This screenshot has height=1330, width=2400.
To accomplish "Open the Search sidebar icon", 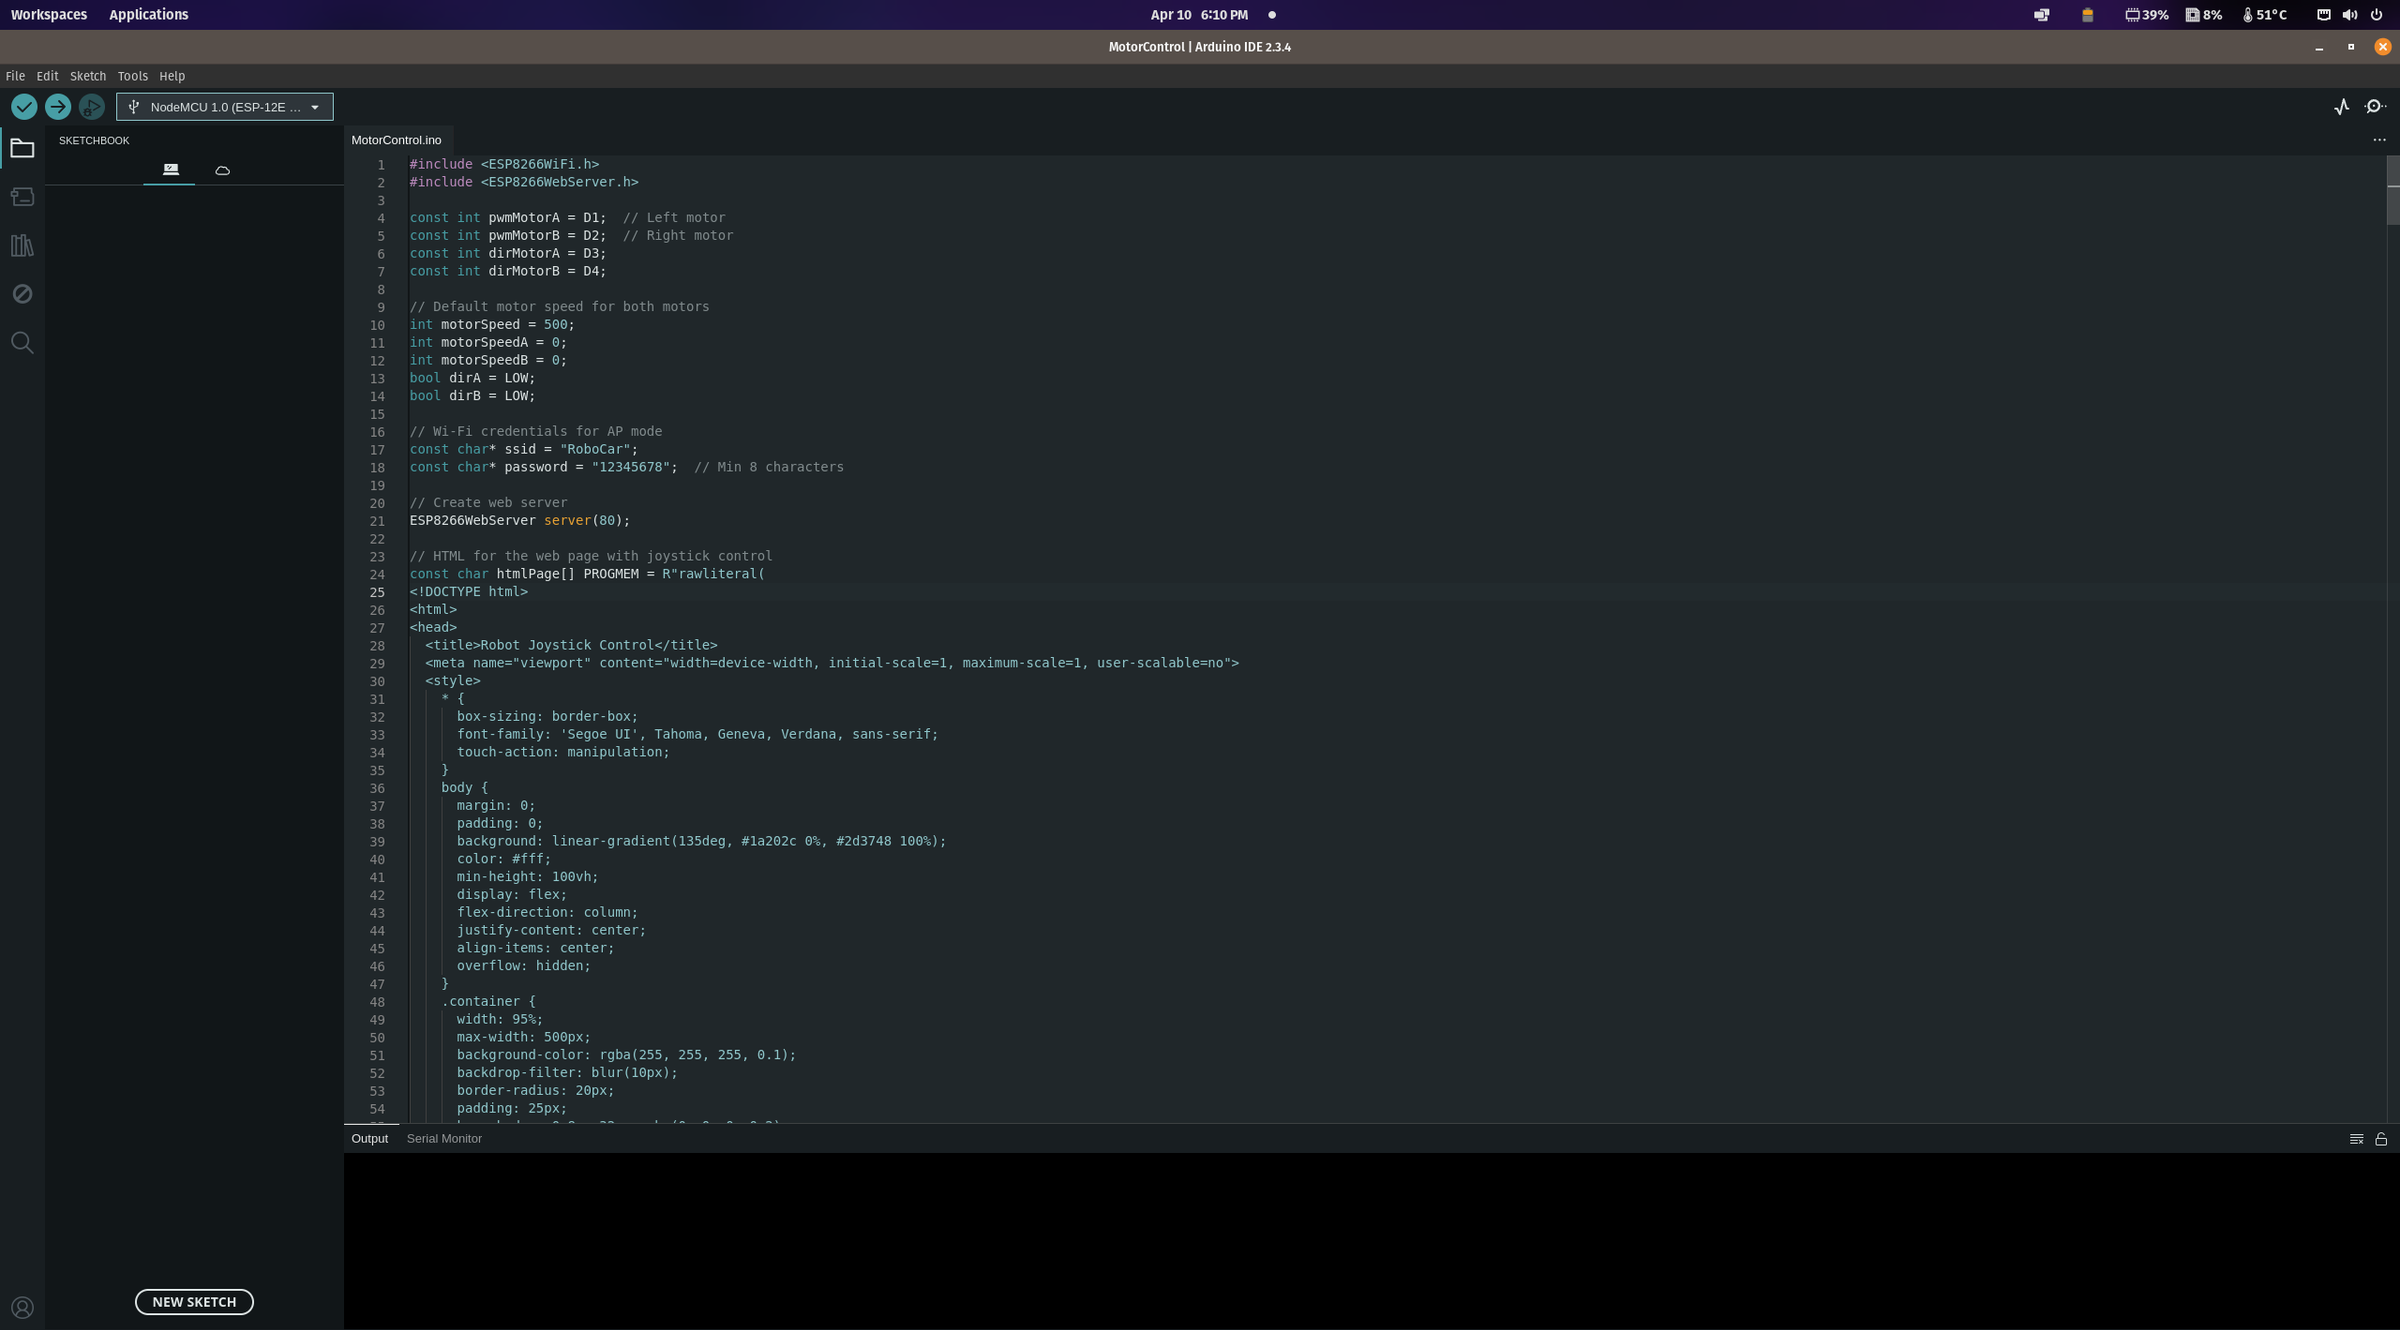I will pyautogui.click(x=22, y=343).
